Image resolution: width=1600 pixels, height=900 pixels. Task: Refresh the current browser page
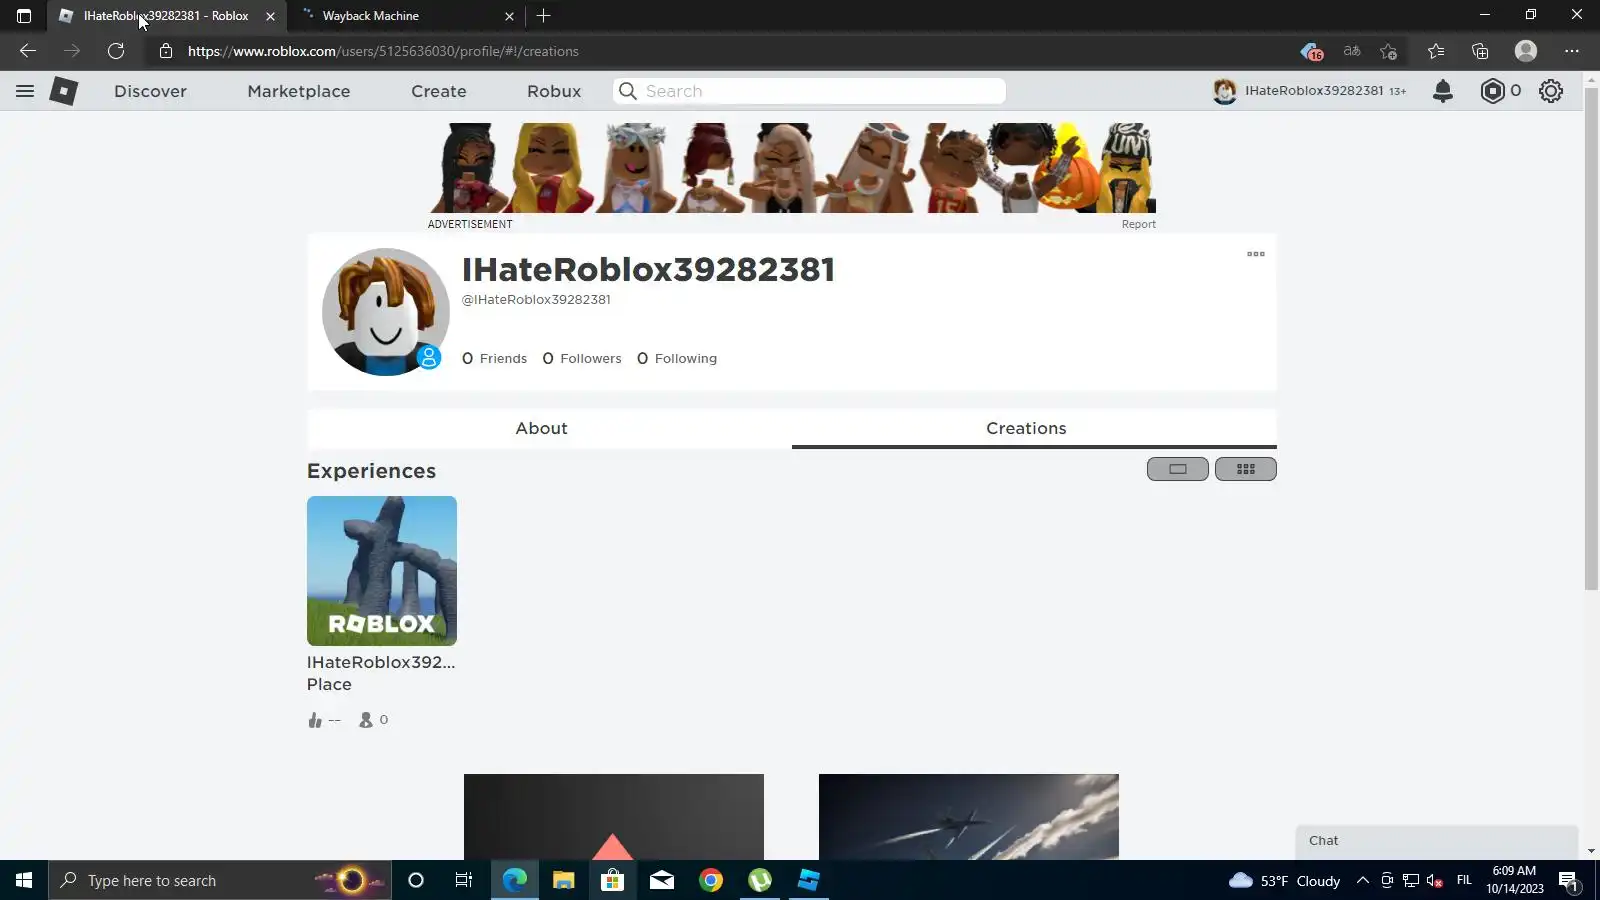[116, 51]
